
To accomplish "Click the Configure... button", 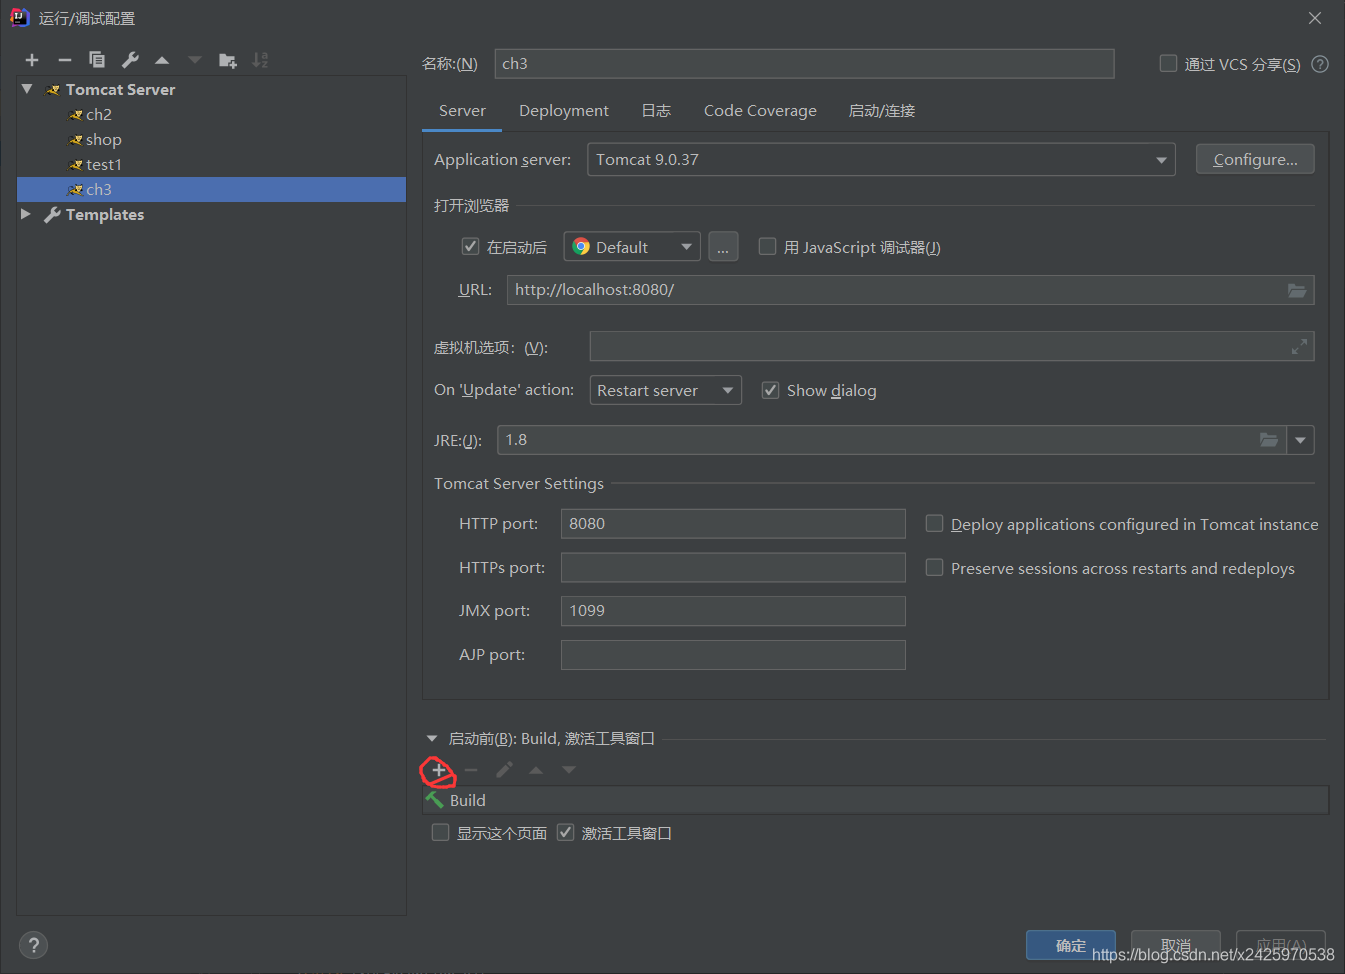I will (1255, 160).
